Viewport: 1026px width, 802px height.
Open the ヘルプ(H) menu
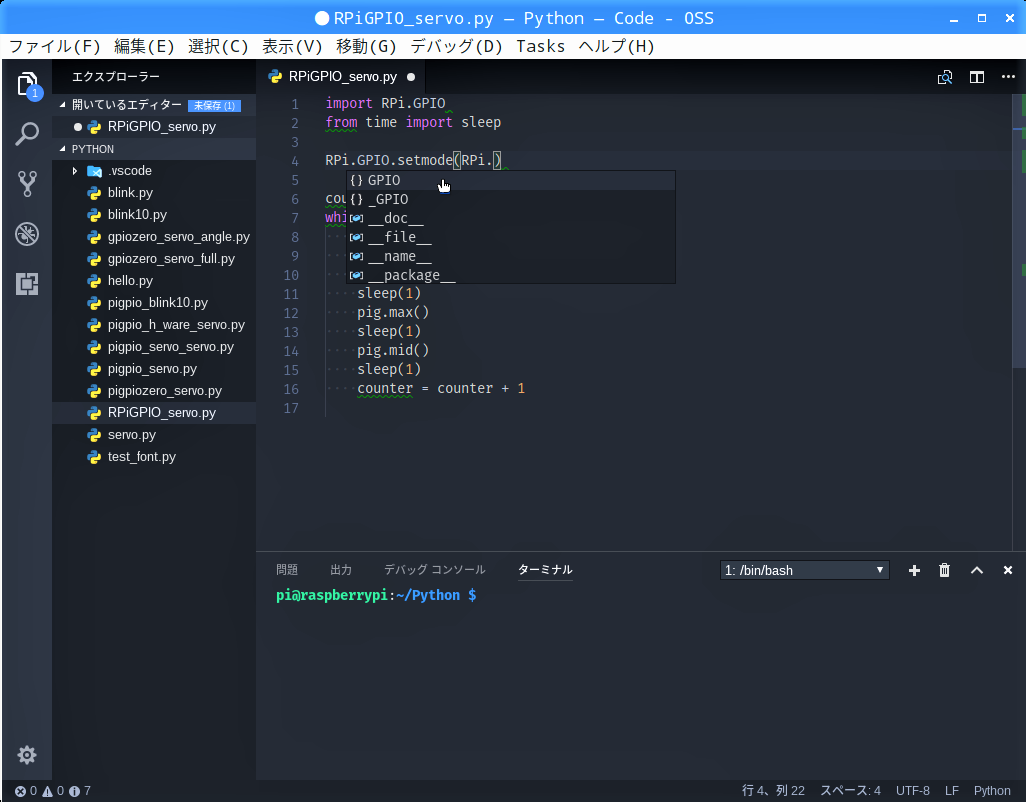coord(616,46)
